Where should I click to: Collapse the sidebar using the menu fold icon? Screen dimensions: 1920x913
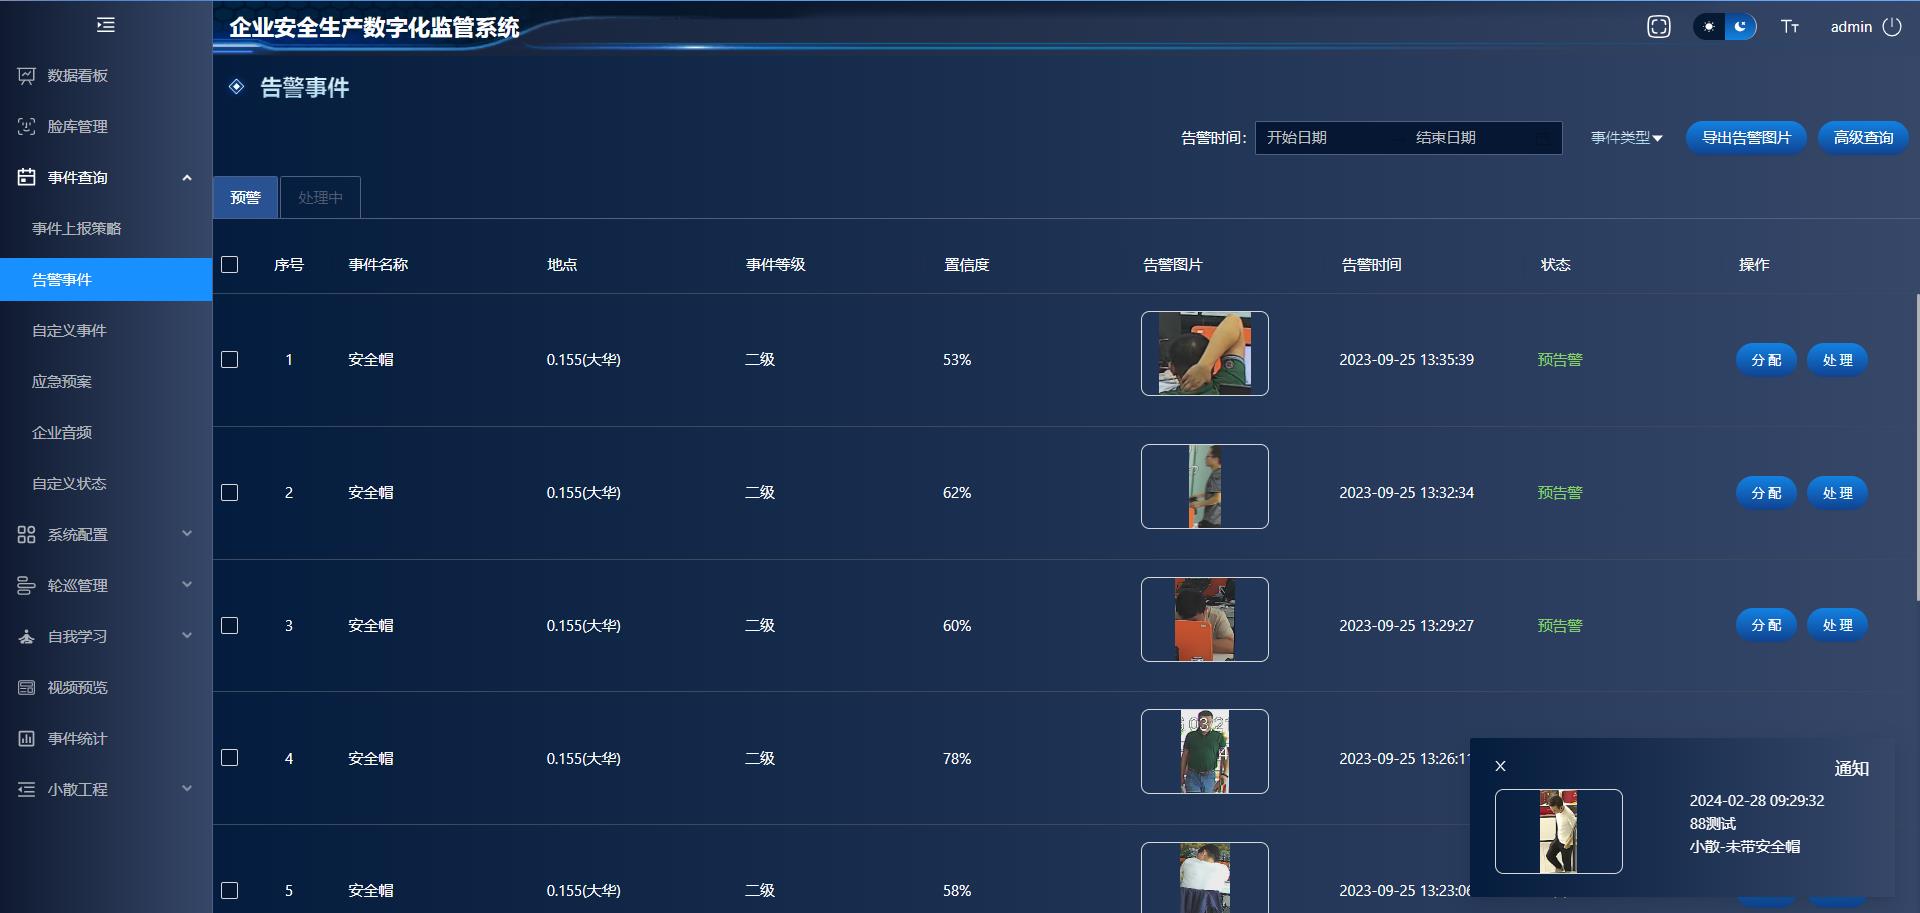[x=106, y=25]
